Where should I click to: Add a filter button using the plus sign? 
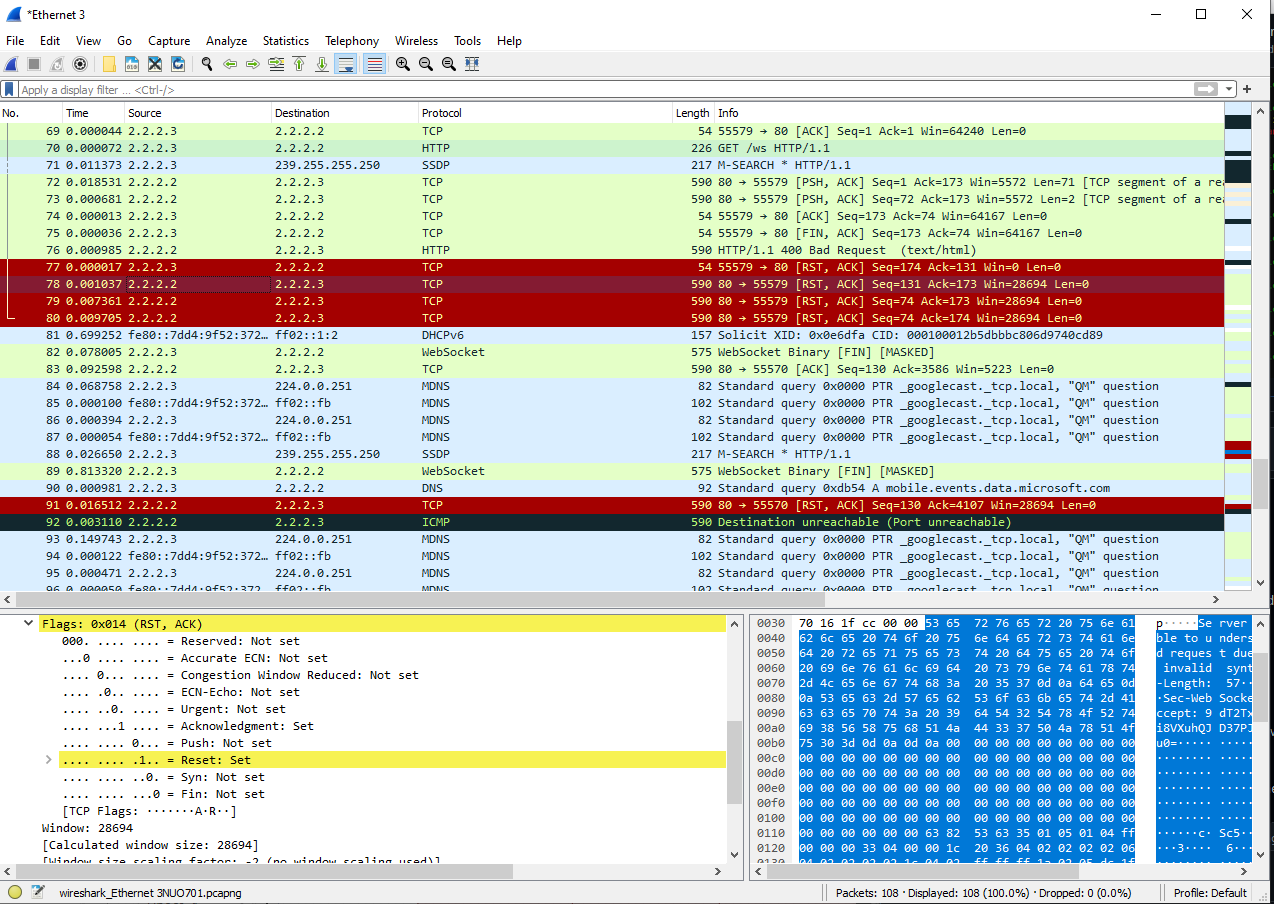[x=1247, y=88]
